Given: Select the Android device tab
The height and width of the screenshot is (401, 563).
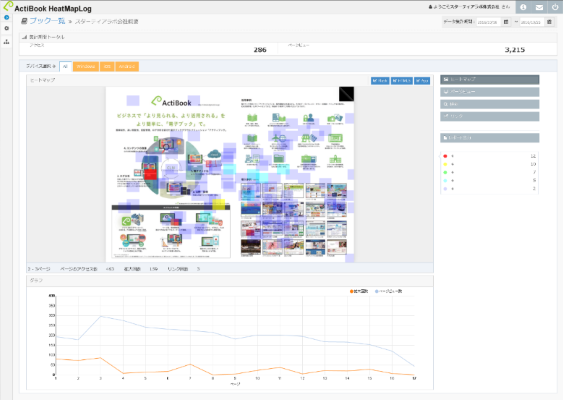Looking at the screenshot, I should tap(127, 66).
